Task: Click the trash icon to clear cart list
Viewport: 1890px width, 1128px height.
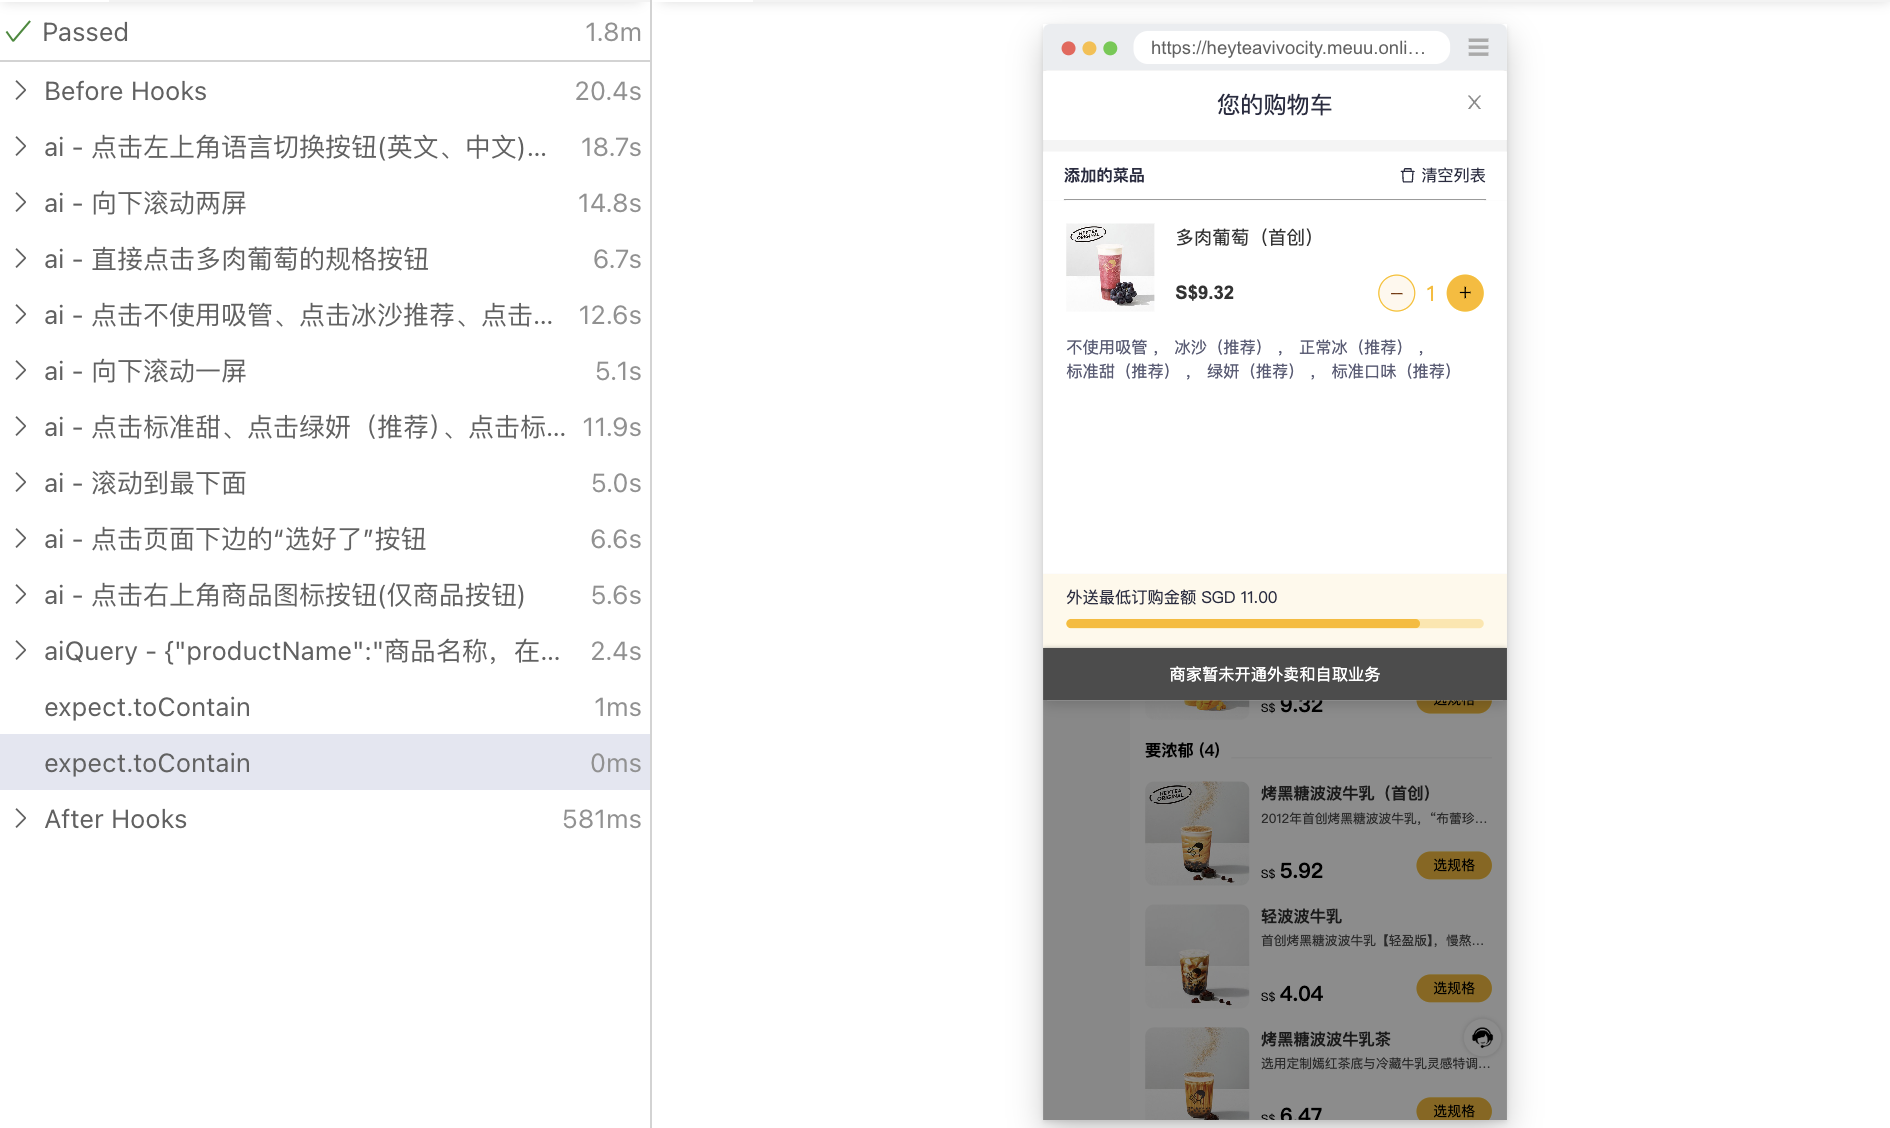Action: coord(1407,176)
